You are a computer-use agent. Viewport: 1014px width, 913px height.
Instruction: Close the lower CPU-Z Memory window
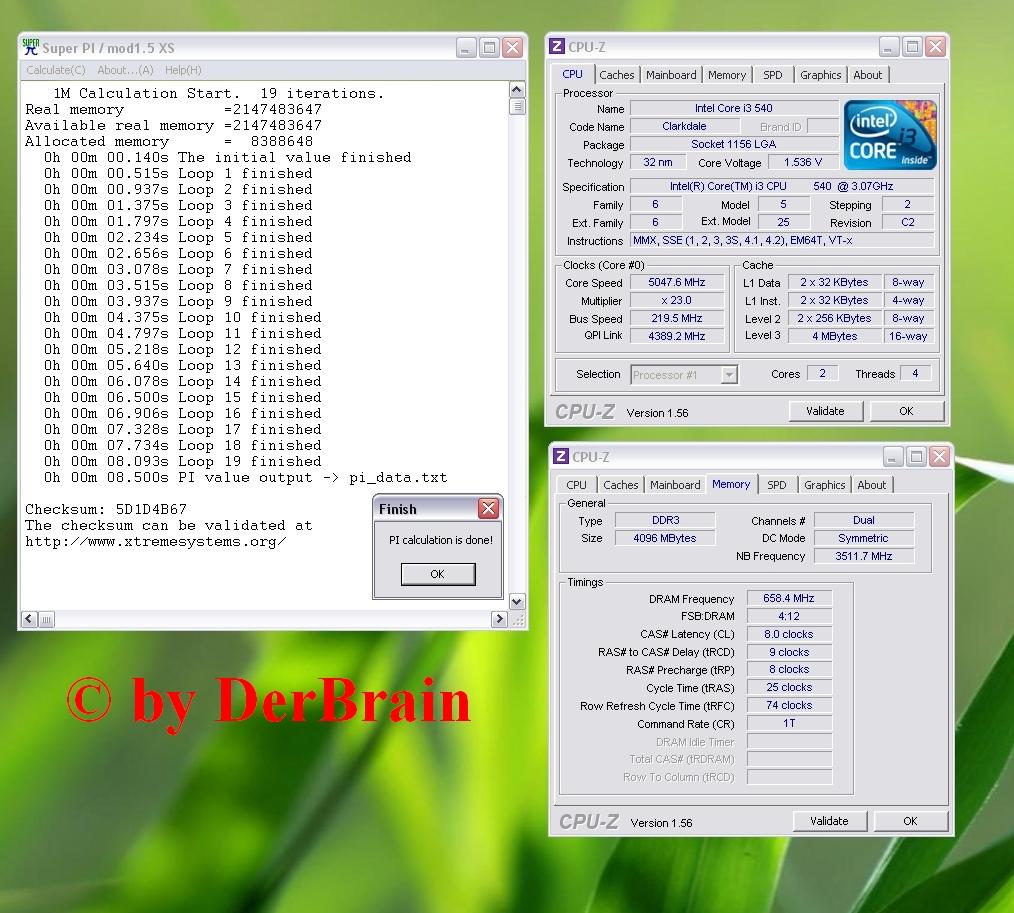pos(939,457)
